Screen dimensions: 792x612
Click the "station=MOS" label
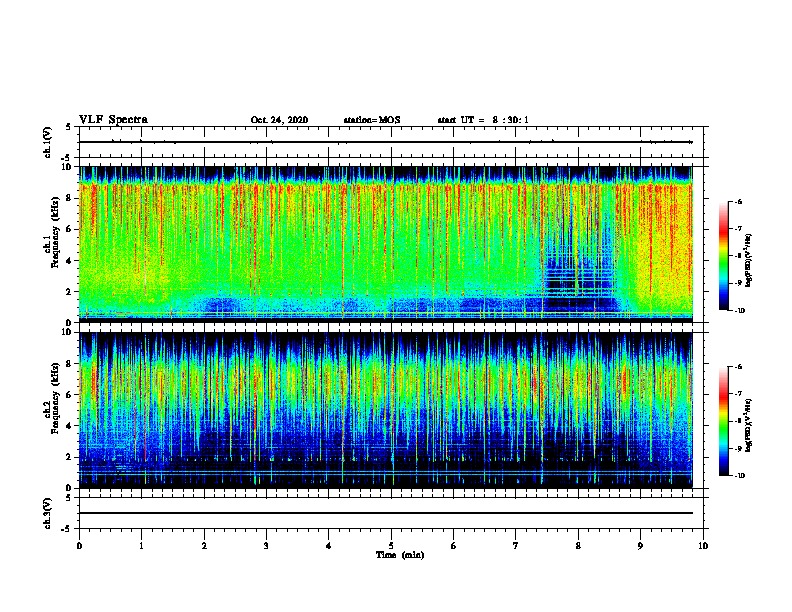pyautogui.click(x=372, y=120)
